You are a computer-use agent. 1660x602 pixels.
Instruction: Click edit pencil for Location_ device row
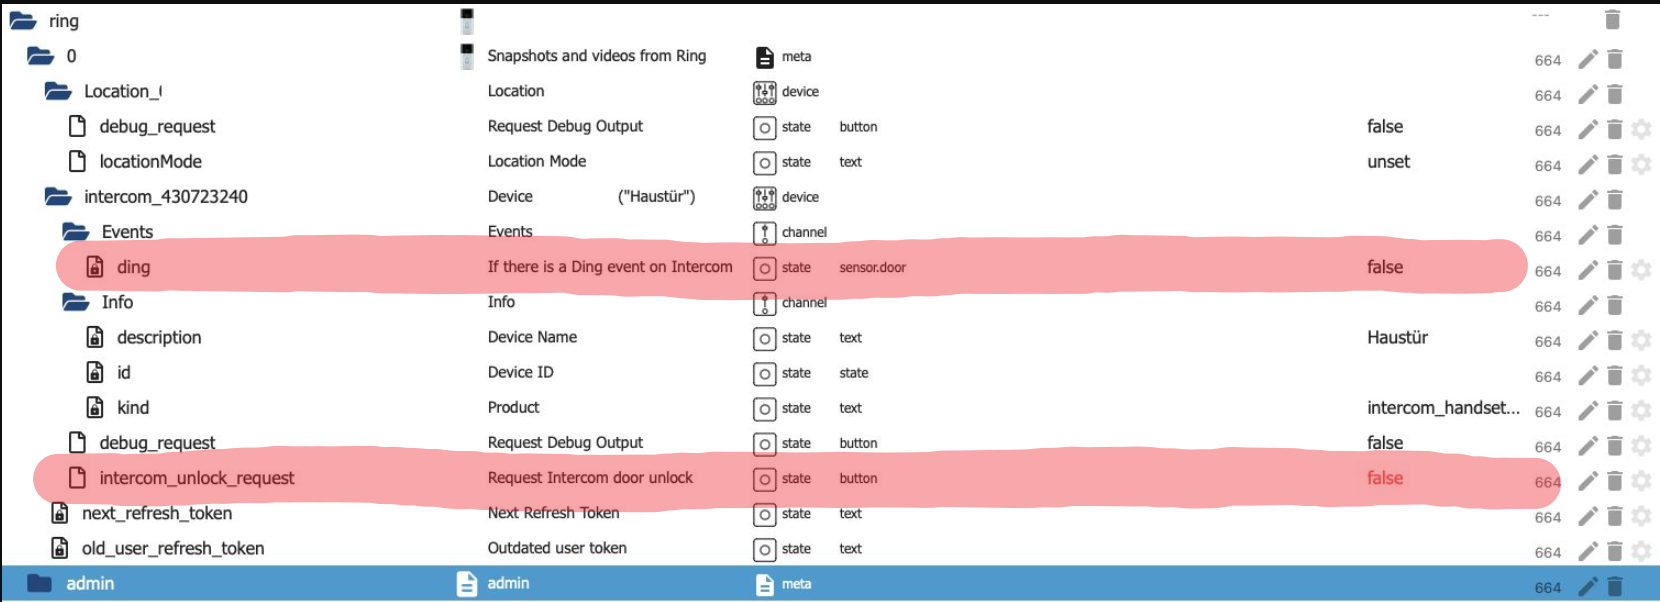pos(1587,95)
